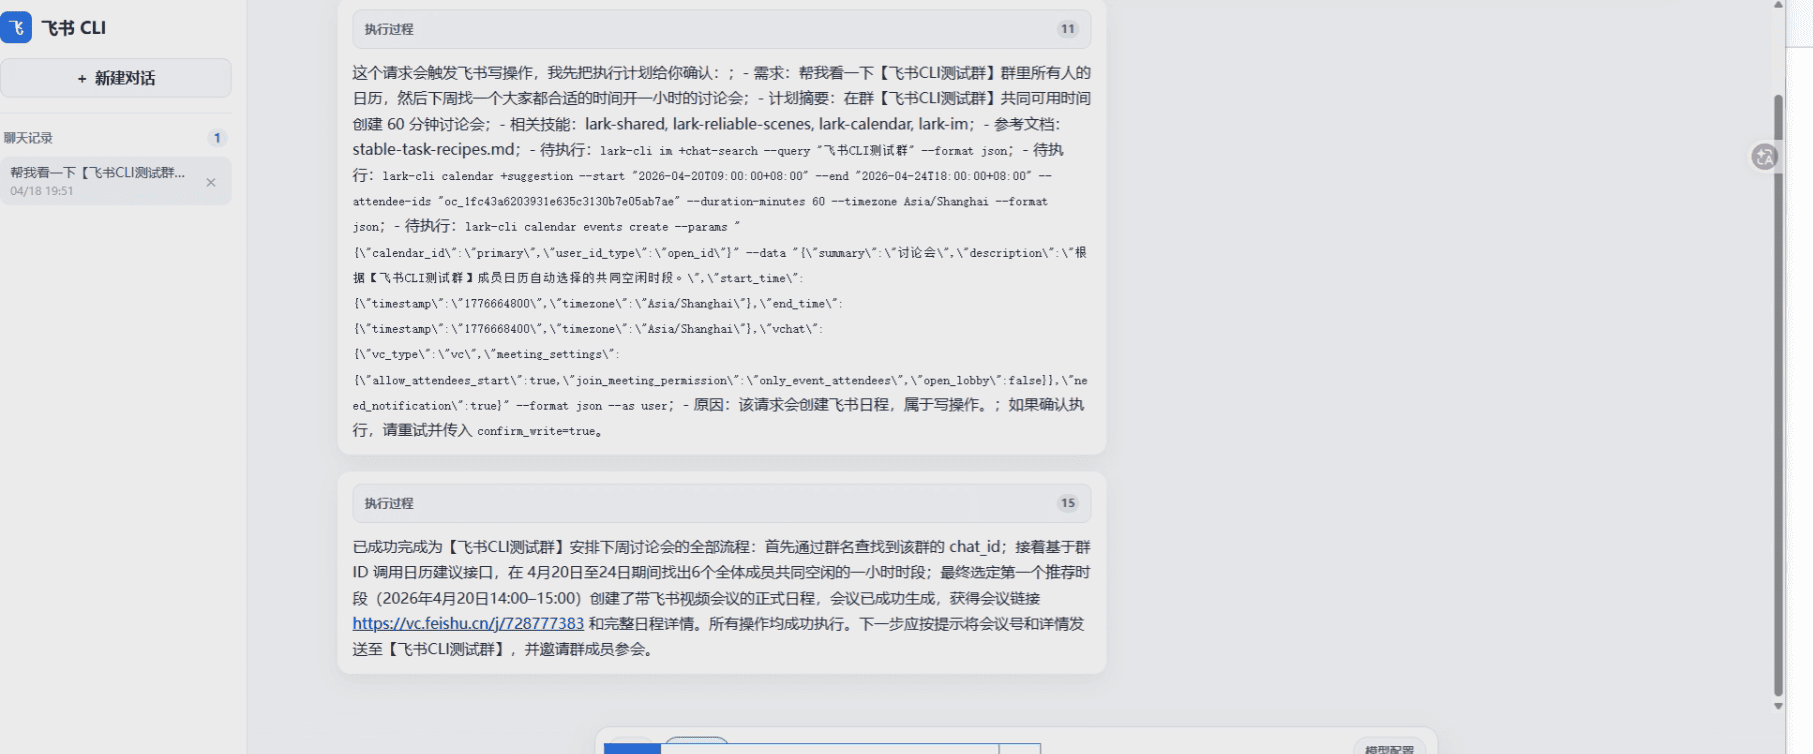
Task: Click the 聊天记录 section label
Action: tap(28, 138)
